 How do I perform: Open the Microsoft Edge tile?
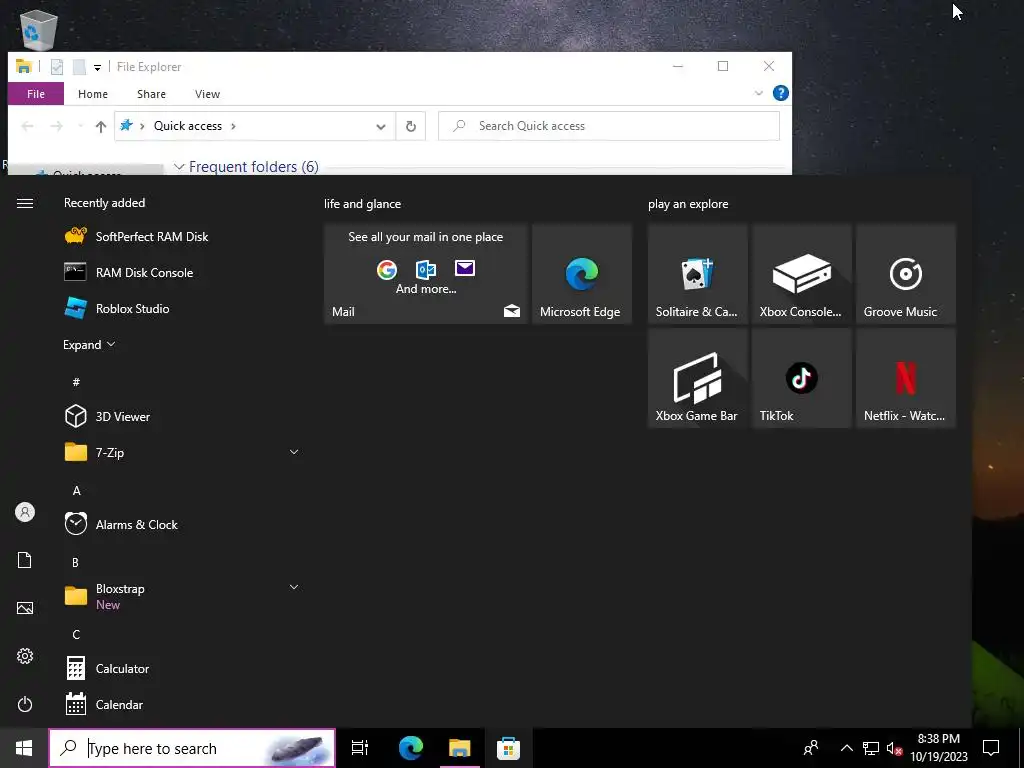click(x=582, y=274)
